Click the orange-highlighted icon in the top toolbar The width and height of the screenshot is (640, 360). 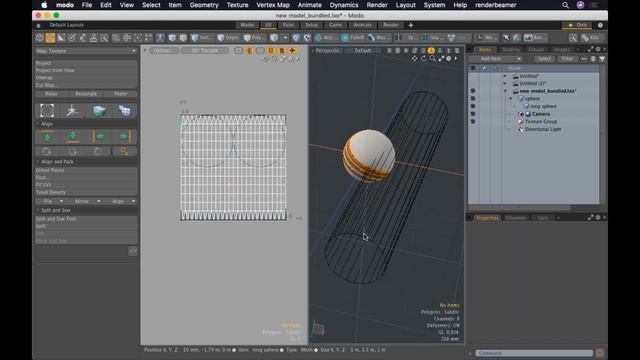click(x=50, y=38)
